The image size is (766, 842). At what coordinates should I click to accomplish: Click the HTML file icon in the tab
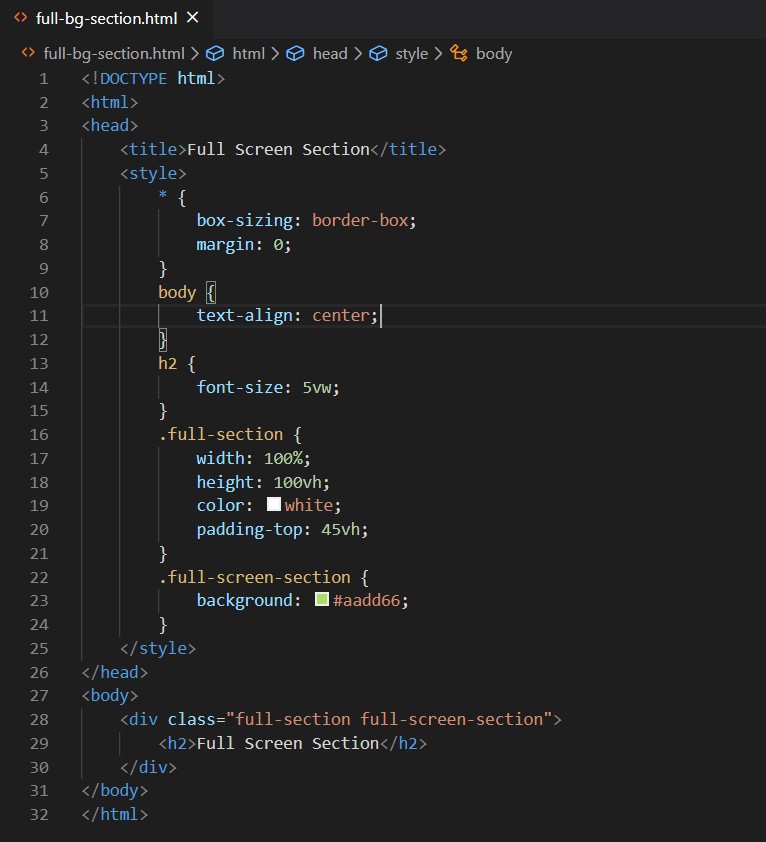pyautogui.click(x=20, y=18)
